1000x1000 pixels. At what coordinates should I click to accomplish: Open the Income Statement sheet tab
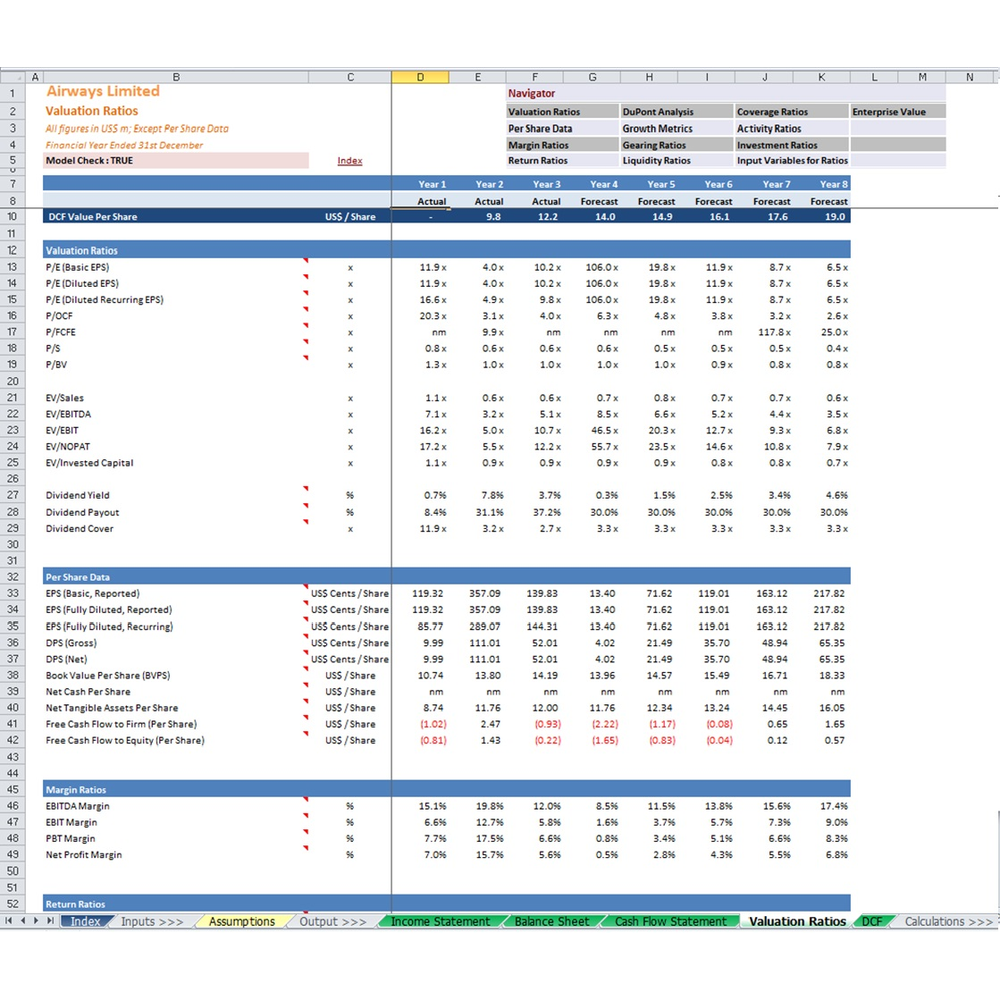440,921
